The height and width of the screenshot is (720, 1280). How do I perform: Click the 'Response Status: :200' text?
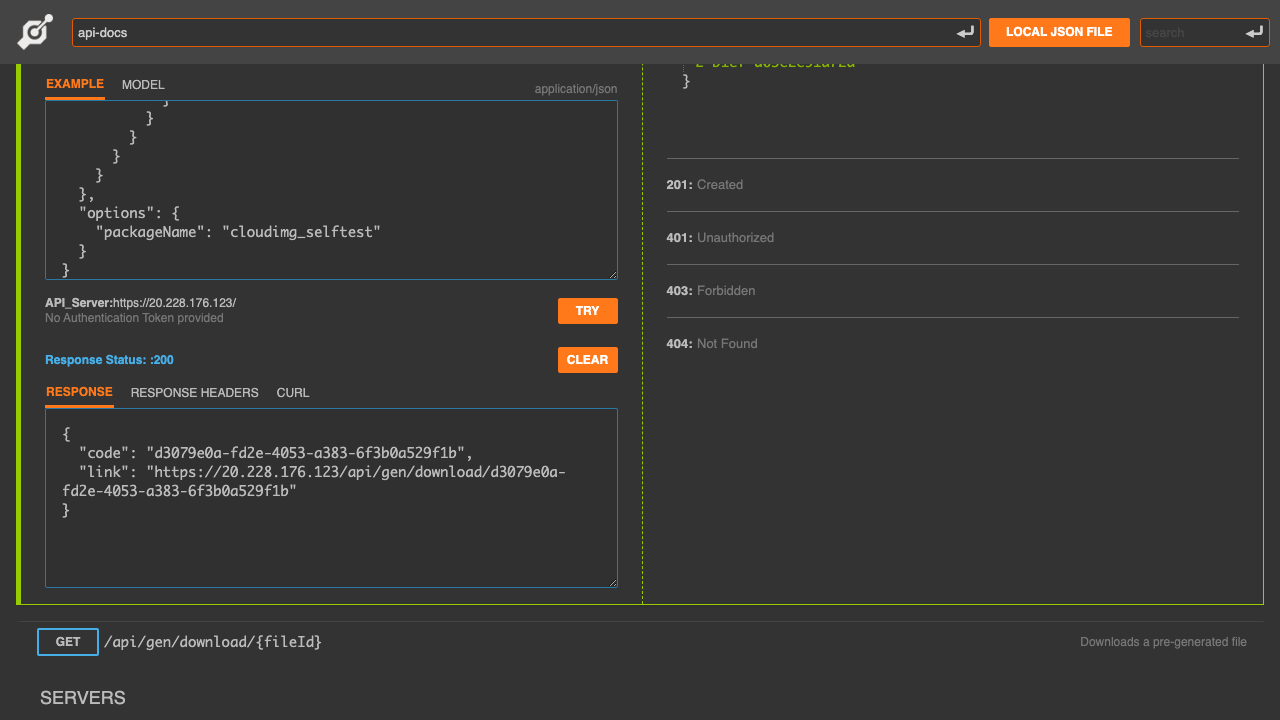pos(109,360)
